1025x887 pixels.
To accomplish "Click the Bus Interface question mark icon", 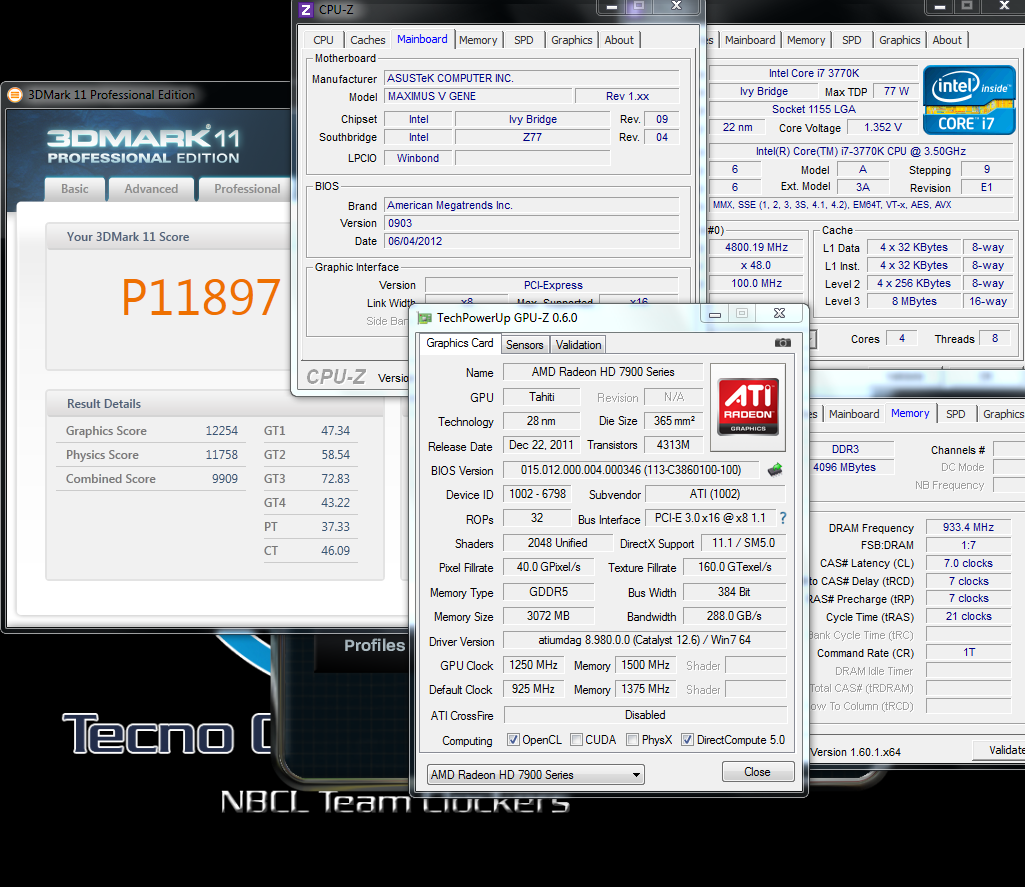I will [x=782, y=518].
